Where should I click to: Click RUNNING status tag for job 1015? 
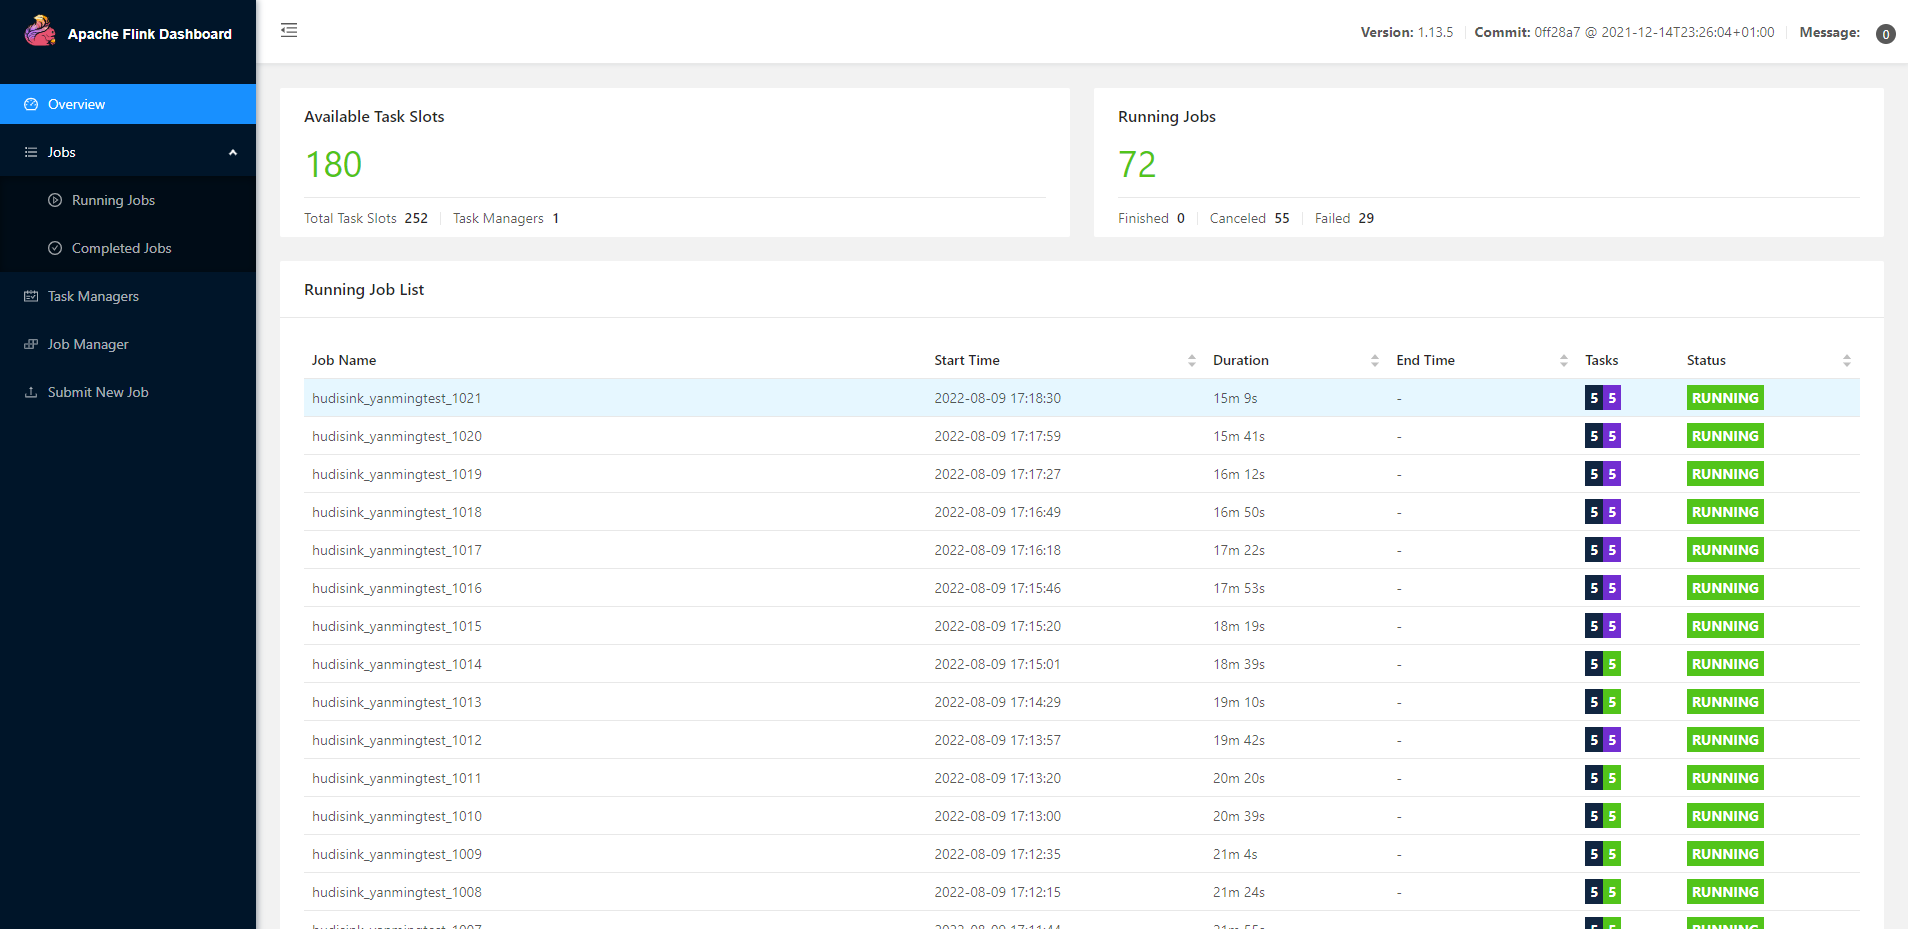tap(1725, 626)
